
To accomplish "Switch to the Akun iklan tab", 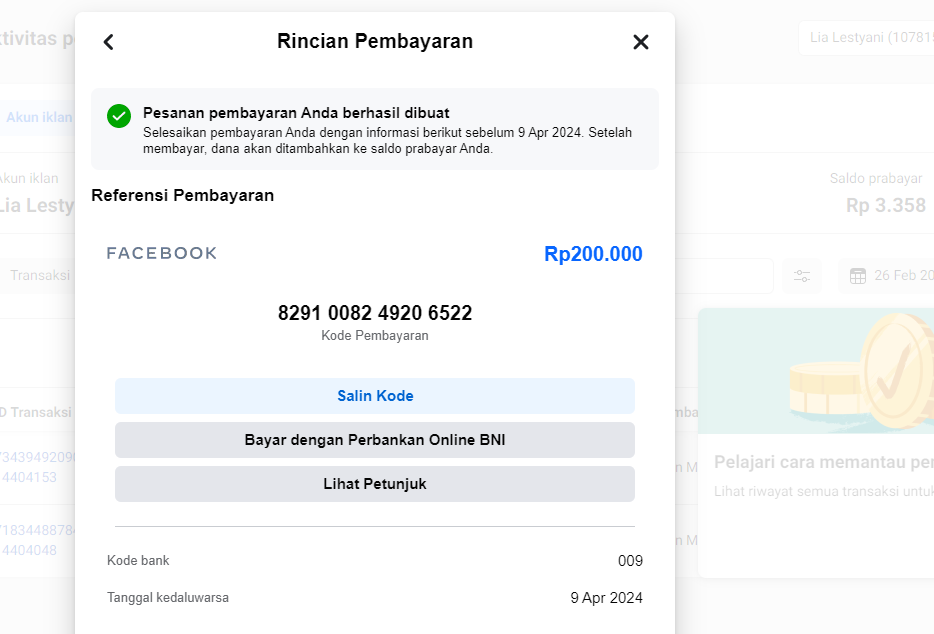I will [38, 117].
